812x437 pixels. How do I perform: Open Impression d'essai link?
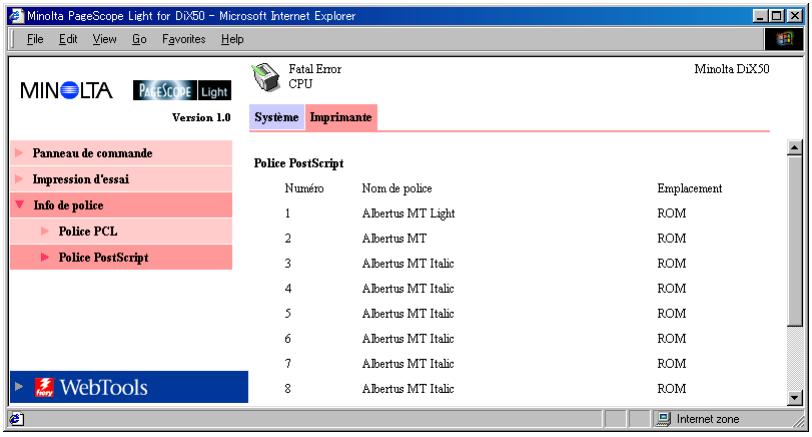point(81,179)
